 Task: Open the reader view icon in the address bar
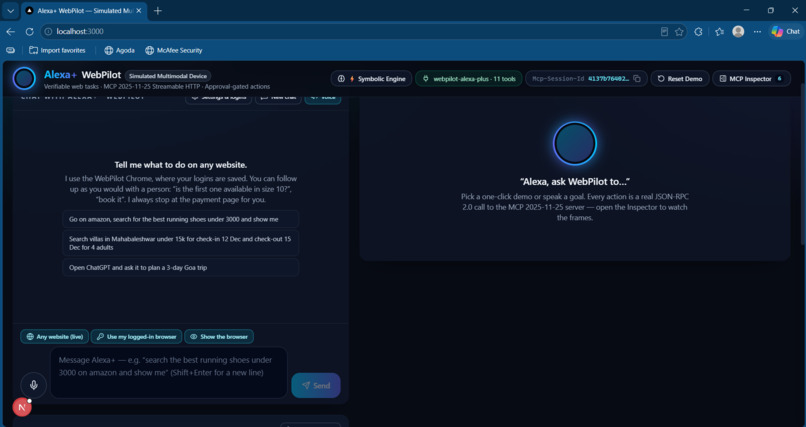click(x=664, y=31)
